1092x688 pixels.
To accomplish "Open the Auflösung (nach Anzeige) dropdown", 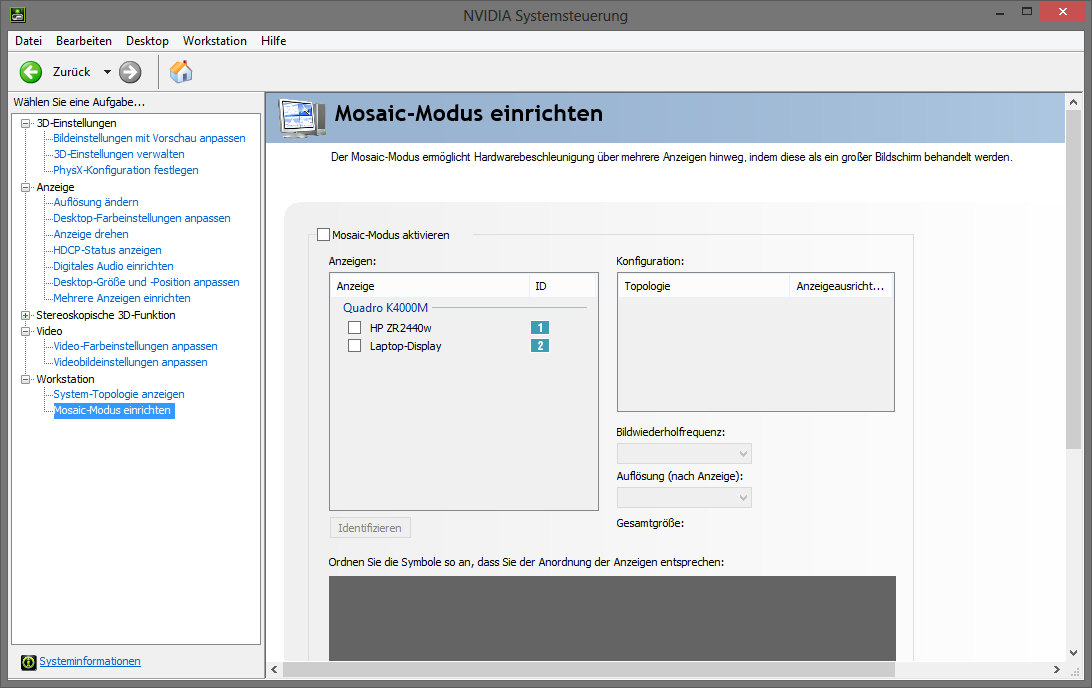I will click(x=684, y=498).
